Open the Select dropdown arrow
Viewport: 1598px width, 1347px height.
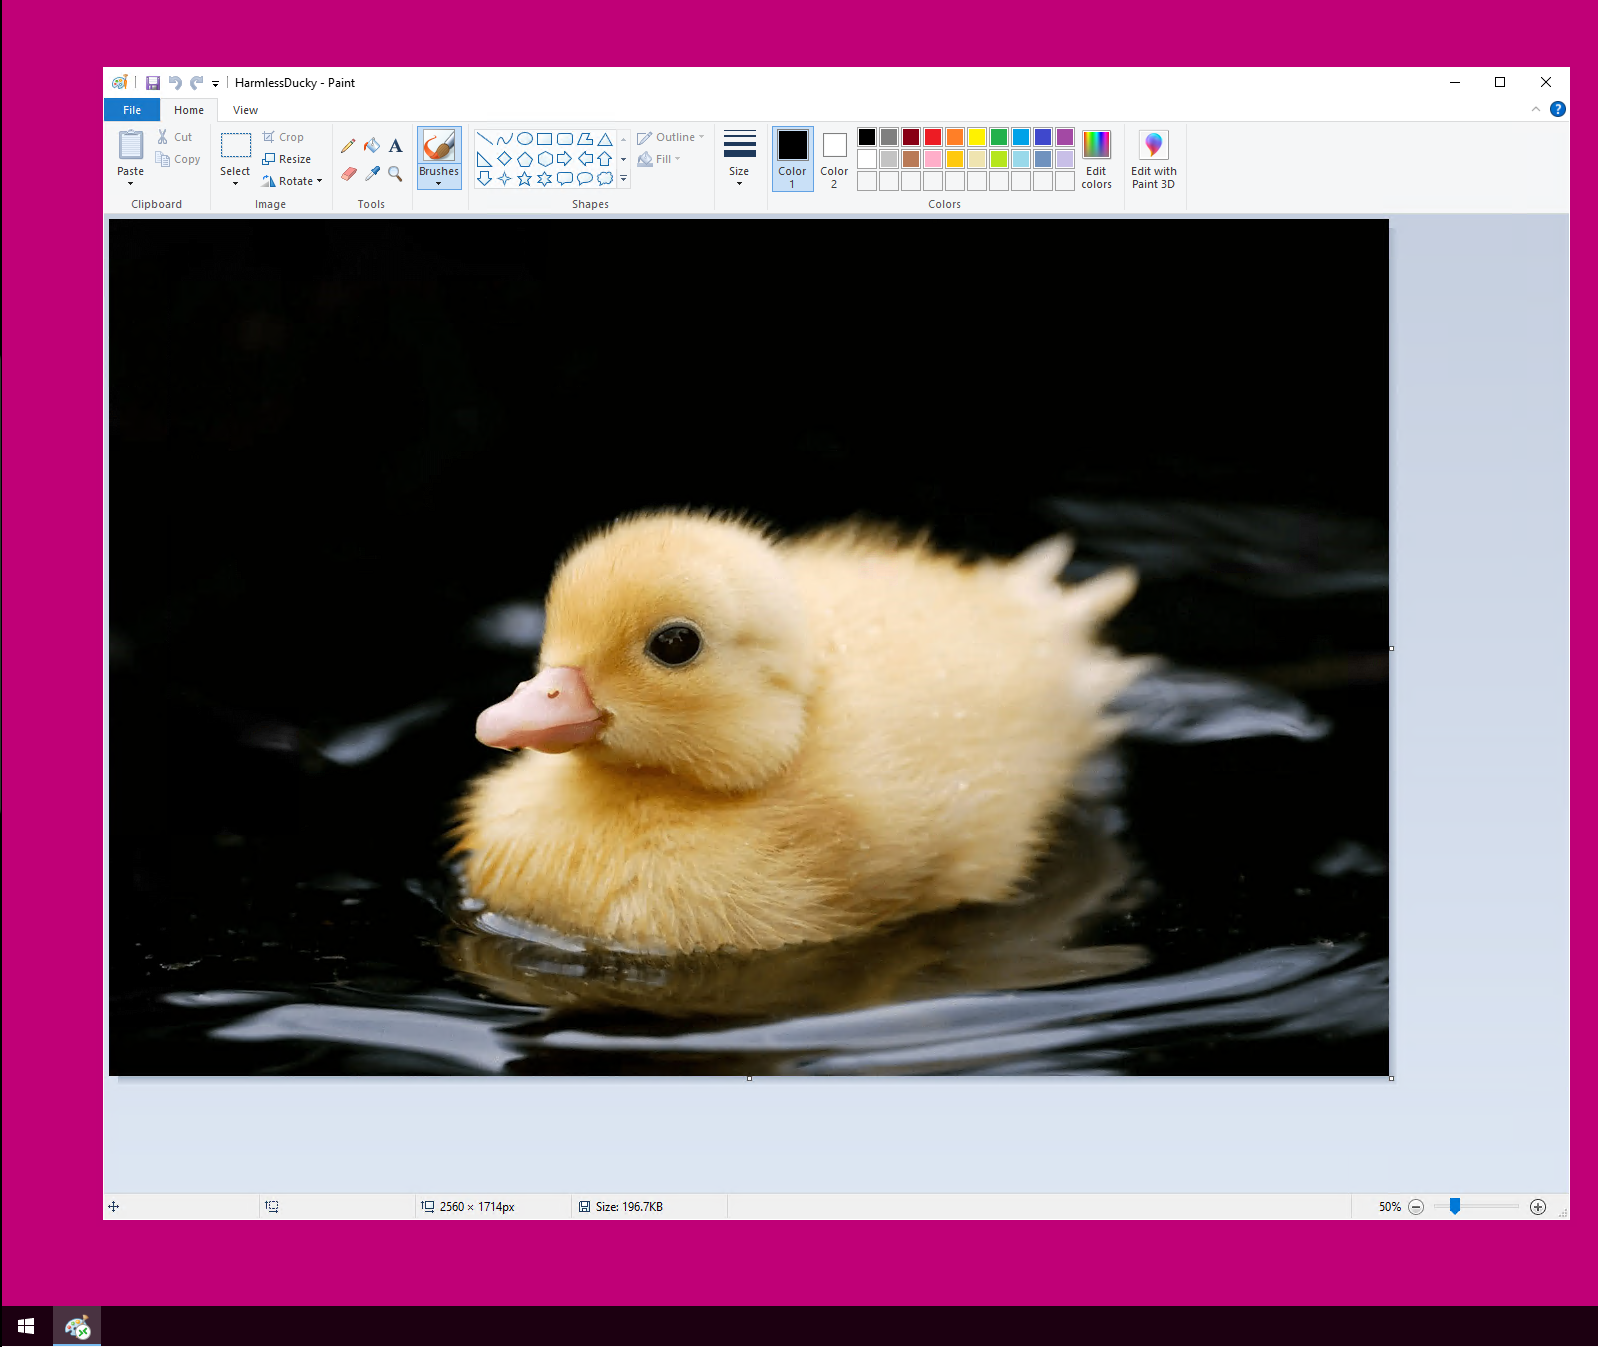236,184
